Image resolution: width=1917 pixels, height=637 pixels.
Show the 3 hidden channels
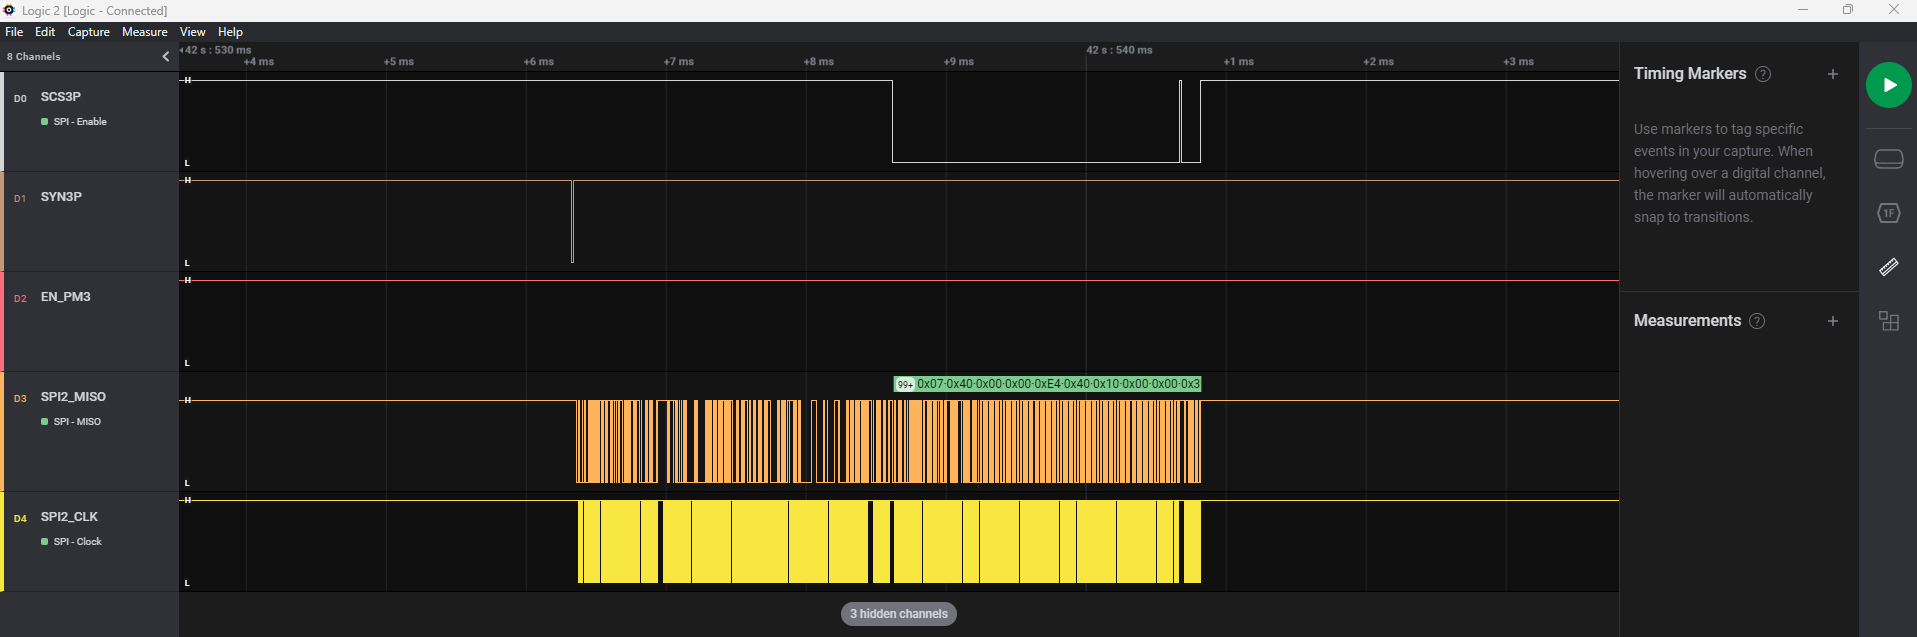click(x=898, y=614)
